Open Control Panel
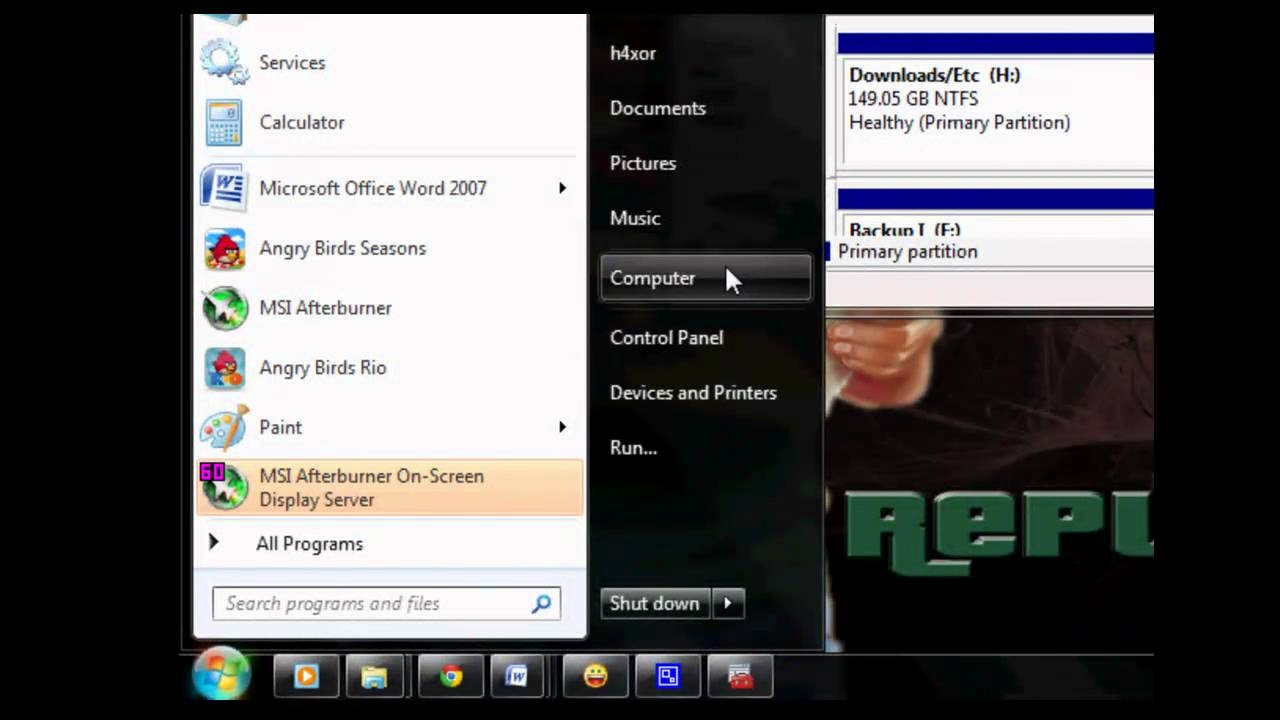 (666, 338)
